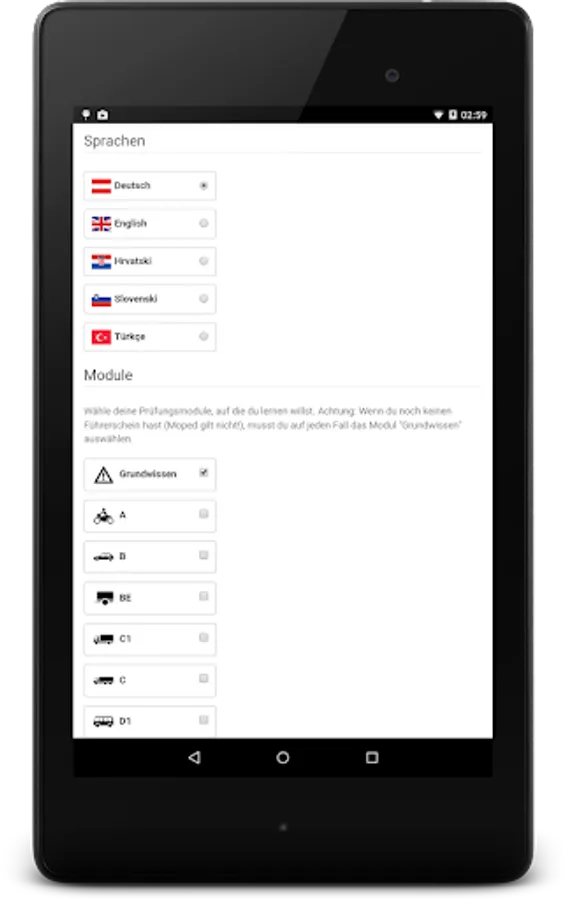Viewport: 566px width, 900px height.
Task: Open recent apps with square button
Action: pyautogui.click(x=372, y=758)
